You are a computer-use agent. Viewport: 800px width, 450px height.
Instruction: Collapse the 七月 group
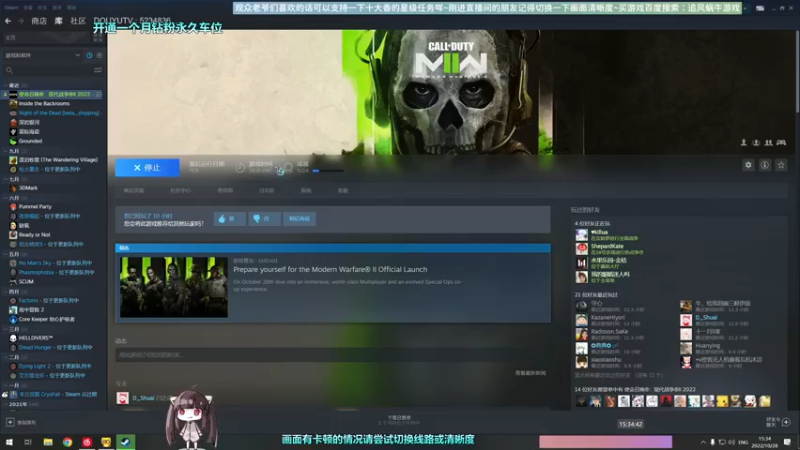pos(6,179)
